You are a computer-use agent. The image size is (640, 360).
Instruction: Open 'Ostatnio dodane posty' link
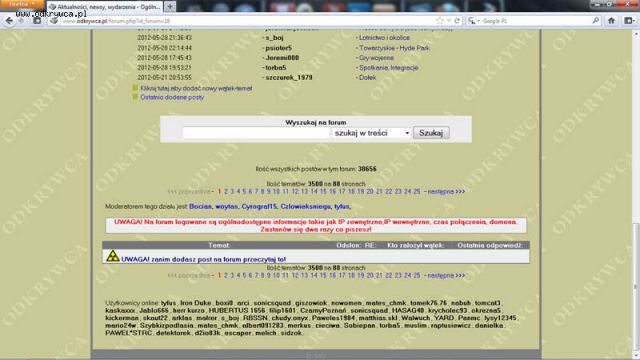(172, 97)
